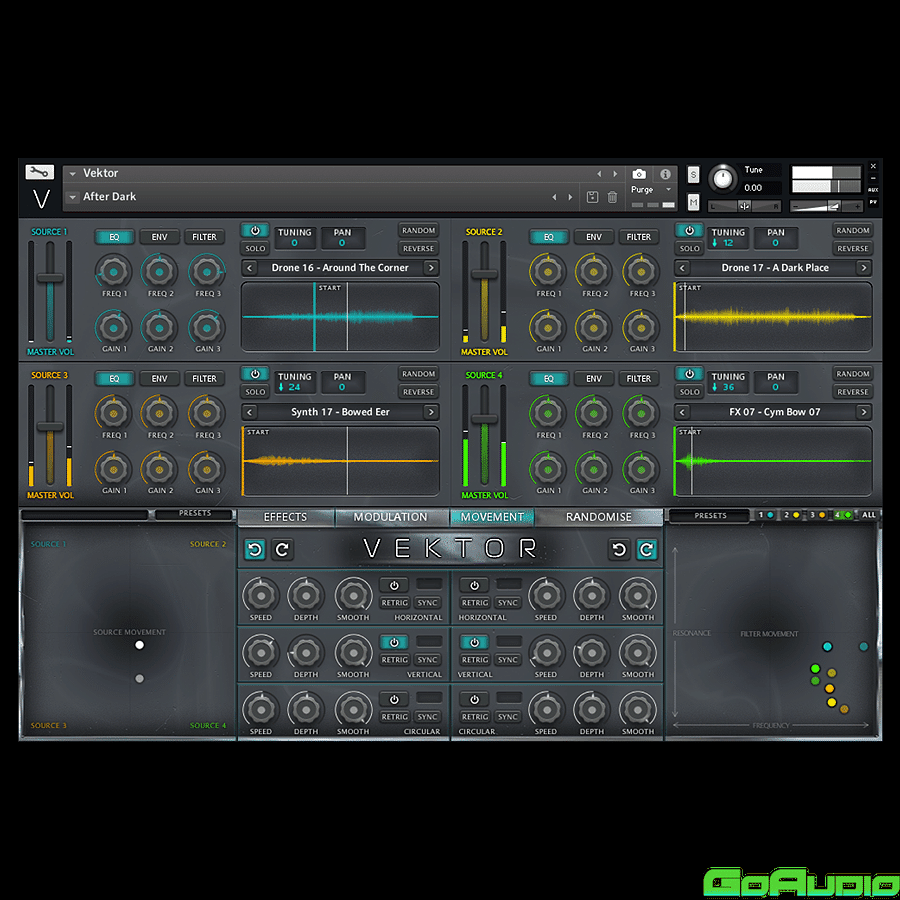Click the white source movement dot
Viewport: 900px width, 900px height.
click(x=139, y=645)
